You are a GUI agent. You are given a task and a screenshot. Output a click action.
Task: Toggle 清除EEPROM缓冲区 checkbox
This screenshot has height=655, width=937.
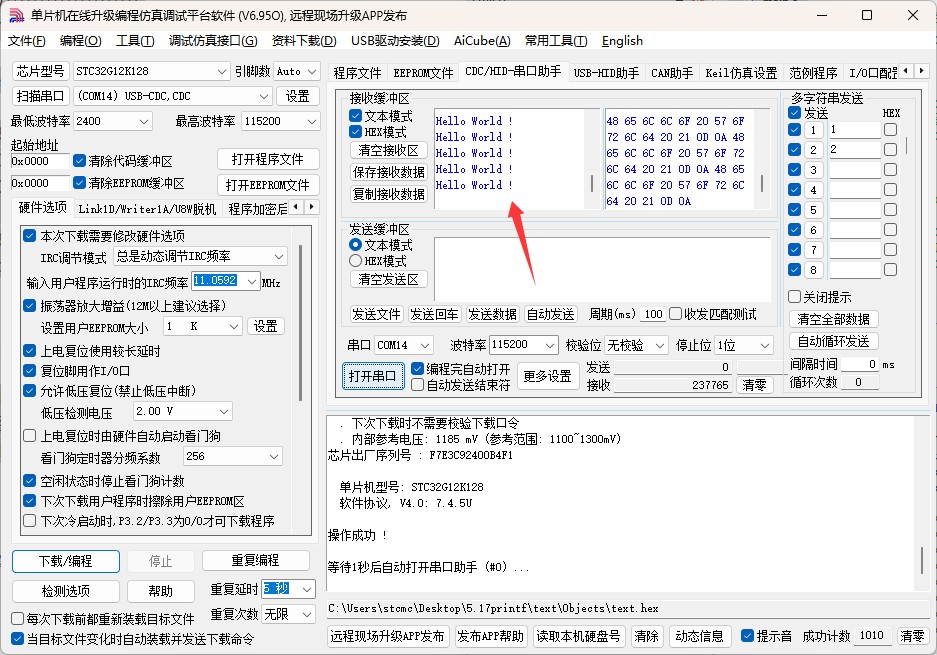[79, 183]
